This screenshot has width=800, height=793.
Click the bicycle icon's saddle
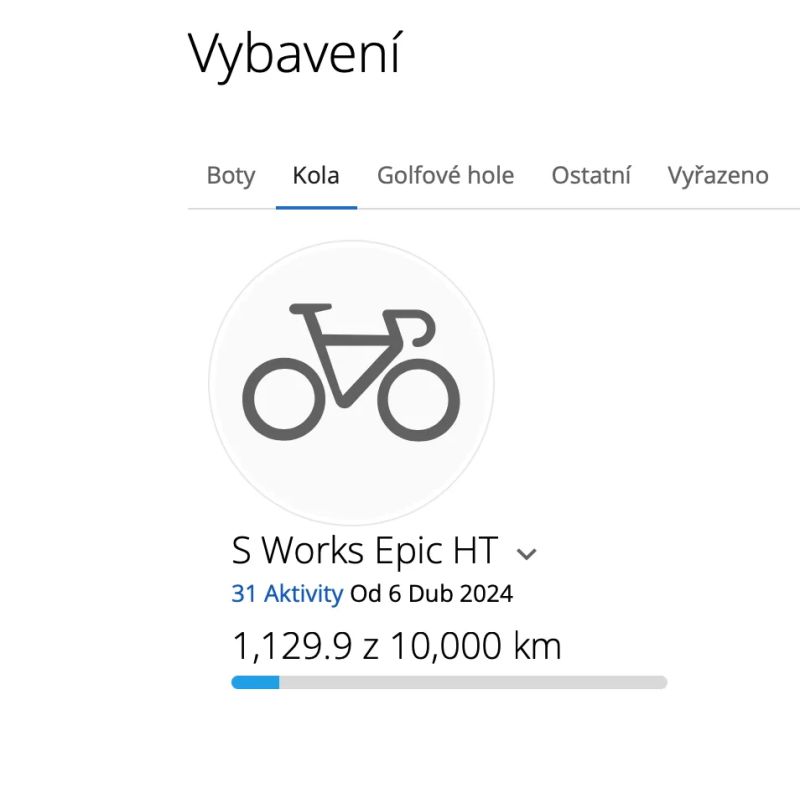310,309
